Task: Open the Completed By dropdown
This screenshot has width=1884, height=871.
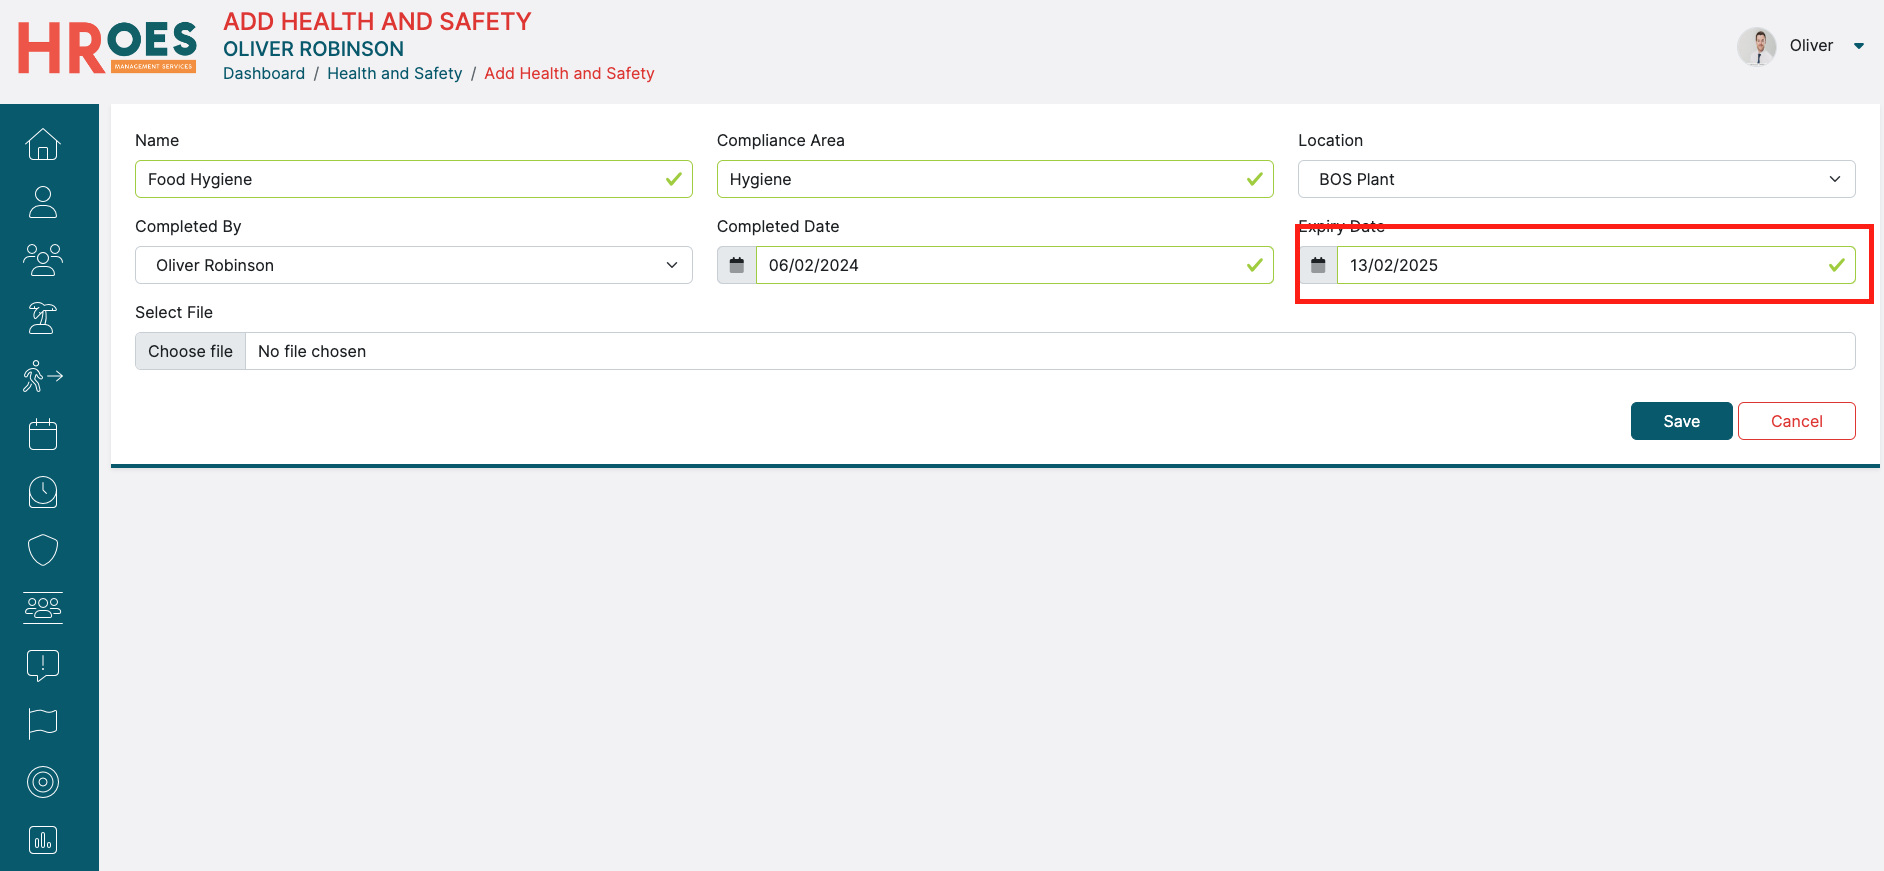Action: click(x=413, y=265)
